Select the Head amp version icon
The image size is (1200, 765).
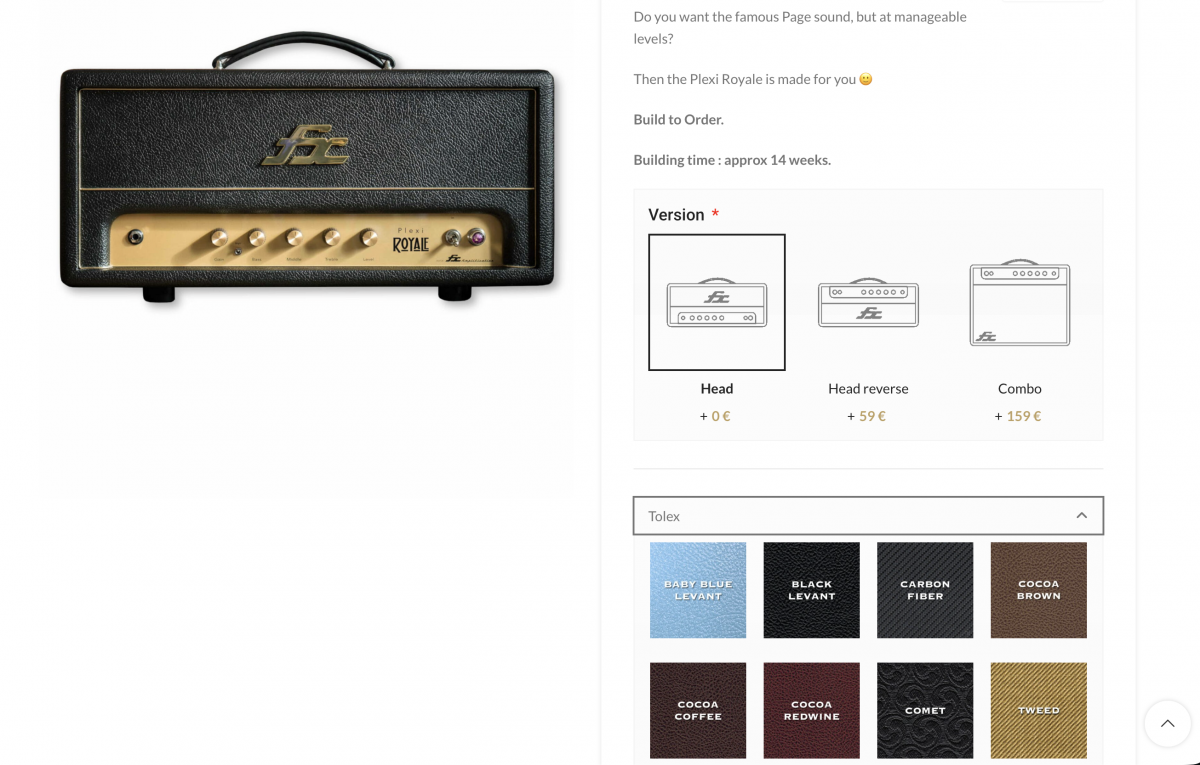[717, 302]
